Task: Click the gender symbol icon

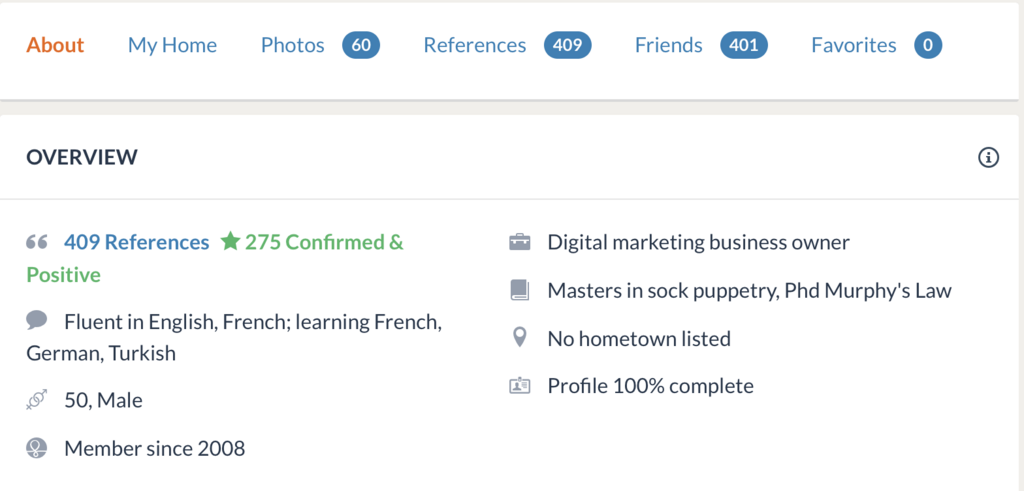Action: pyautogui.click(x=37, y=400)
